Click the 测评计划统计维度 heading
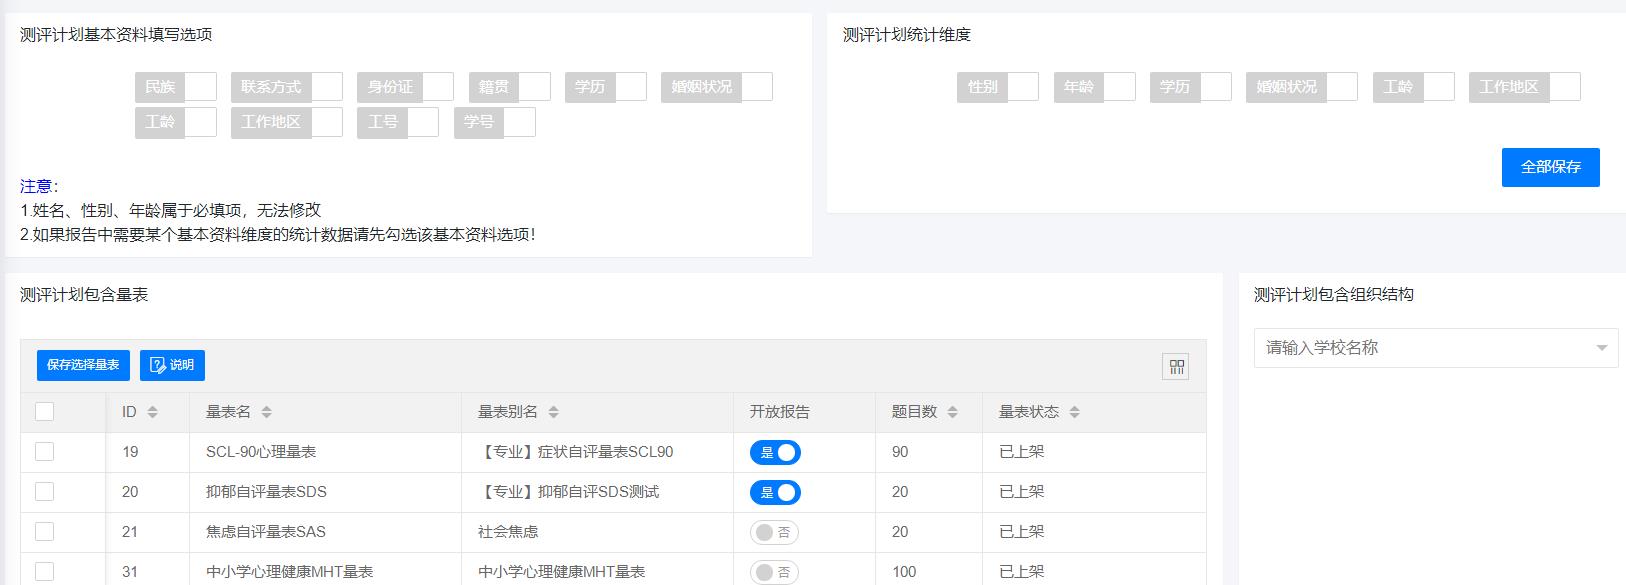The width and height of the screenshot is (1626, 585). tap(907, 35)
